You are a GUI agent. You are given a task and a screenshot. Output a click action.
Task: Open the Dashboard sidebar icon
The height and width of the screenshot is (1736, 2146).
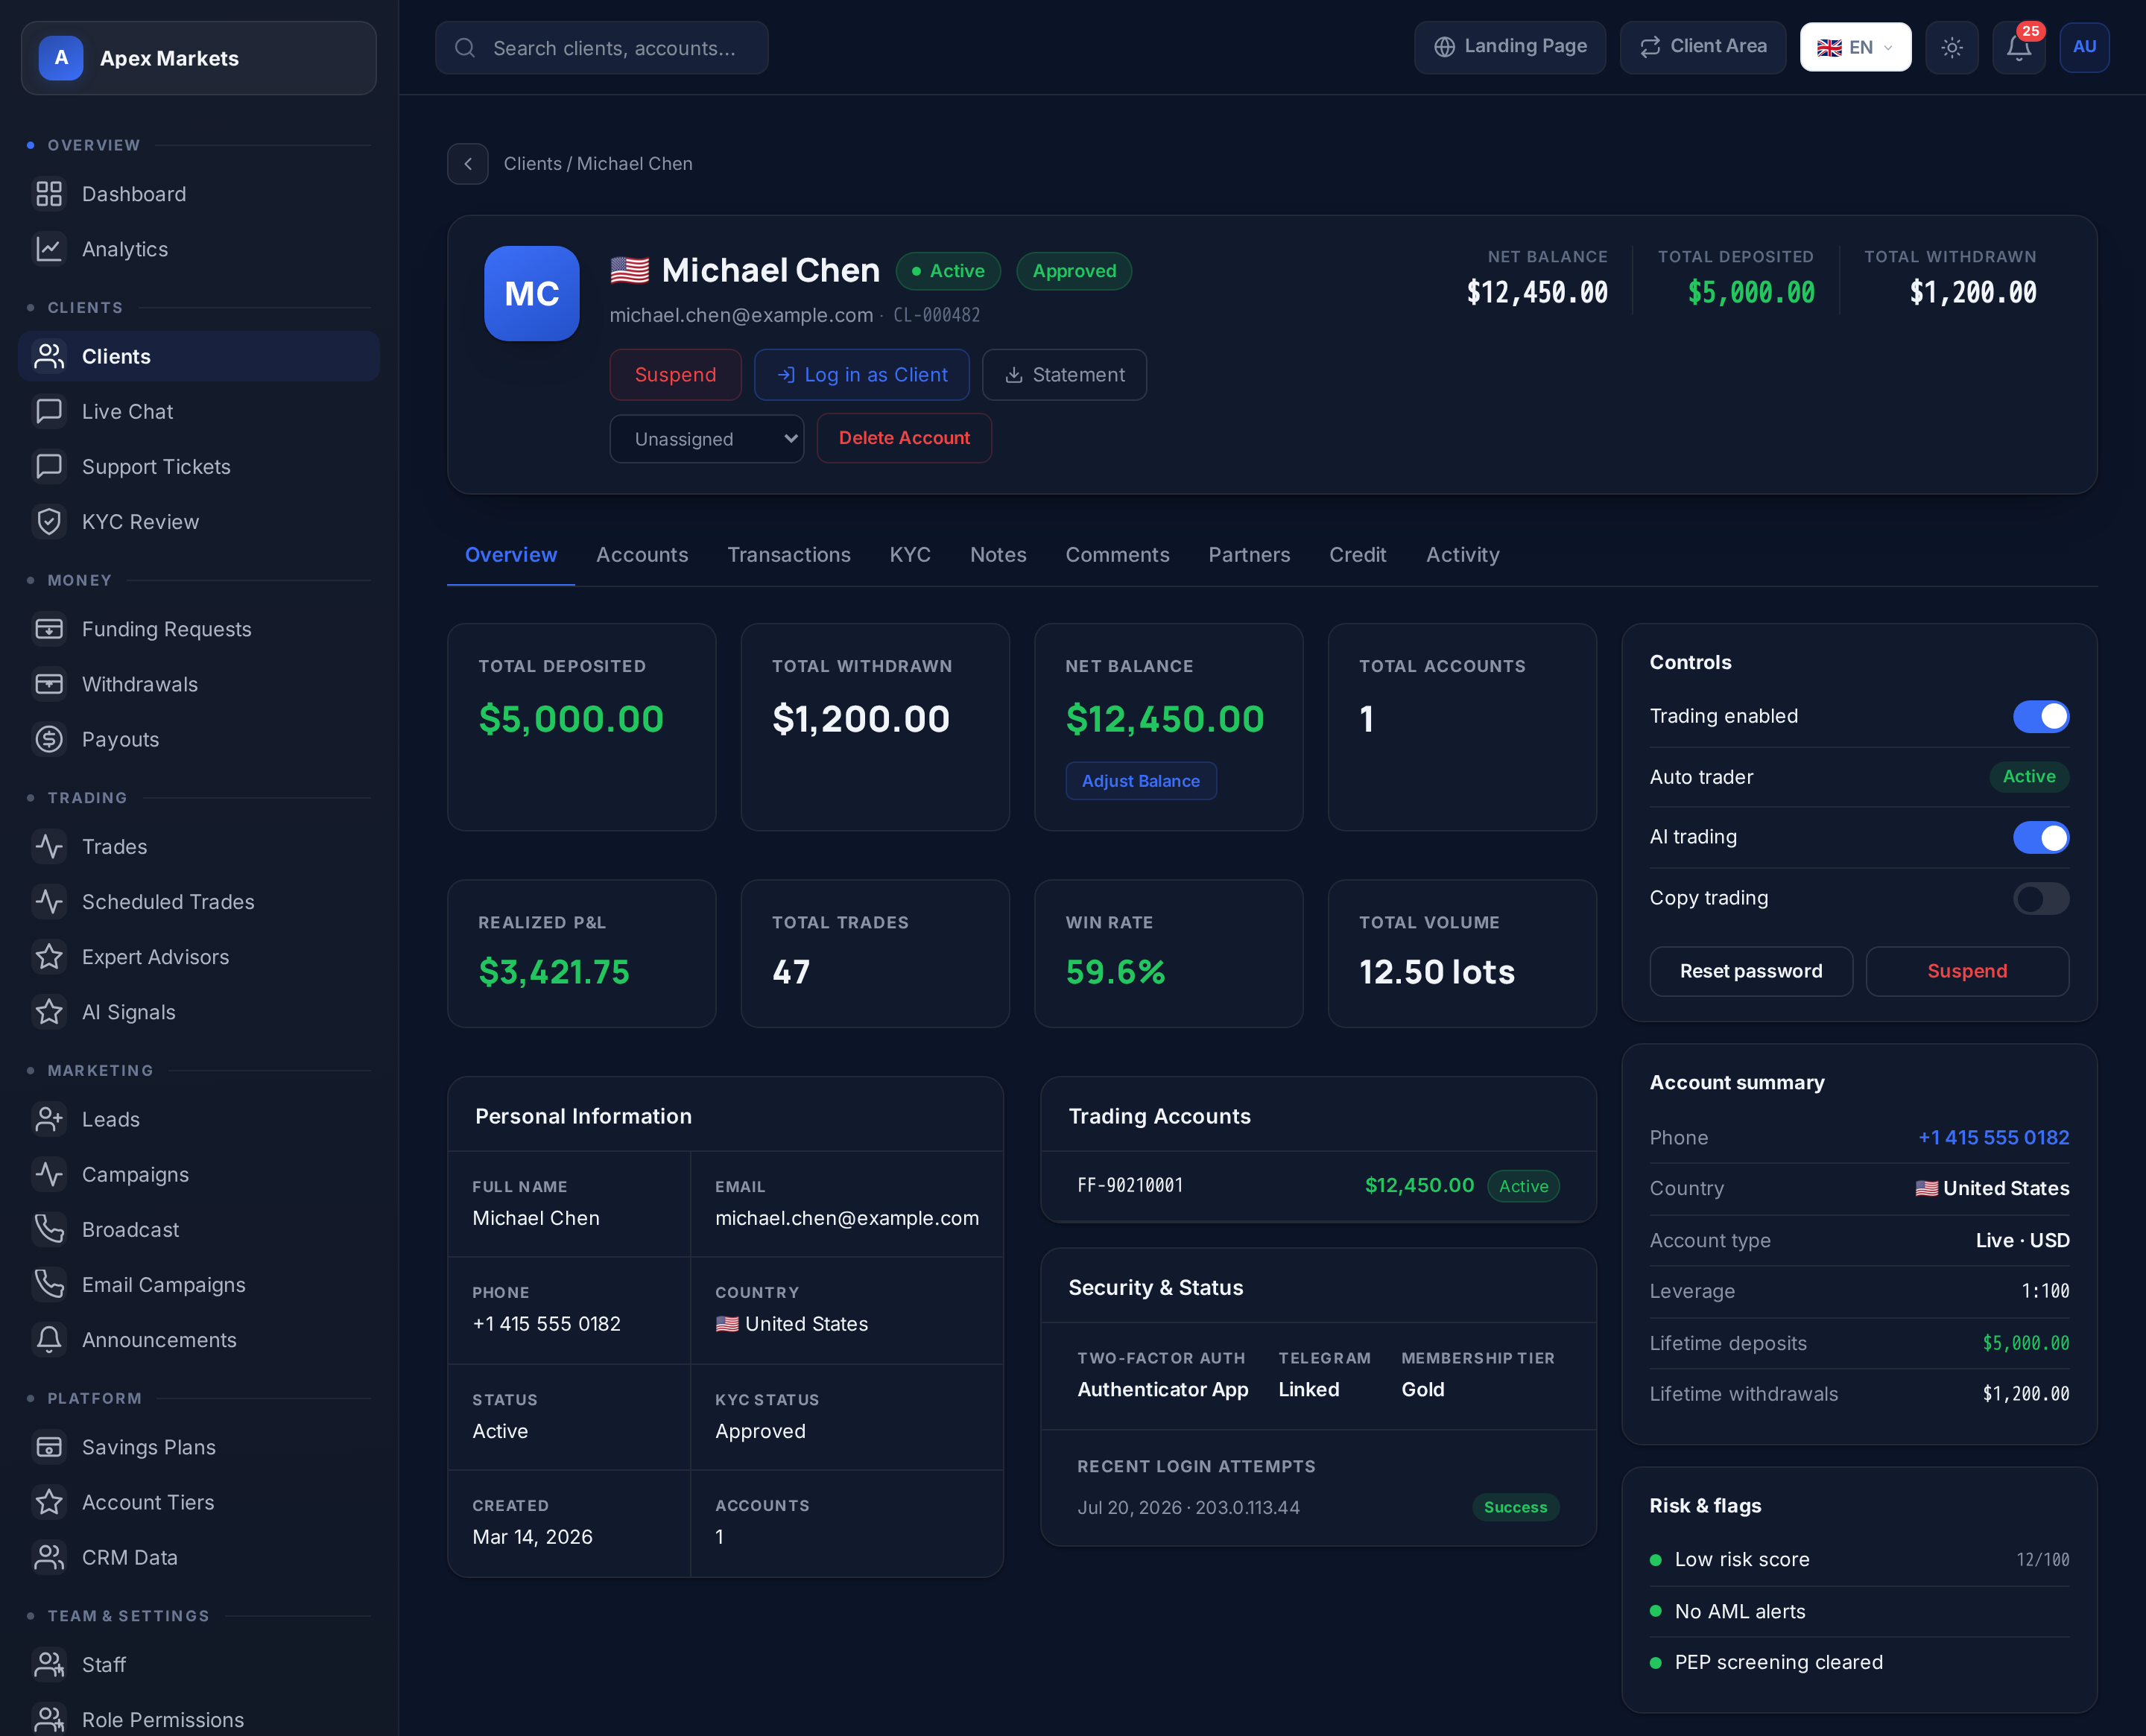click(x=49, y=194)
